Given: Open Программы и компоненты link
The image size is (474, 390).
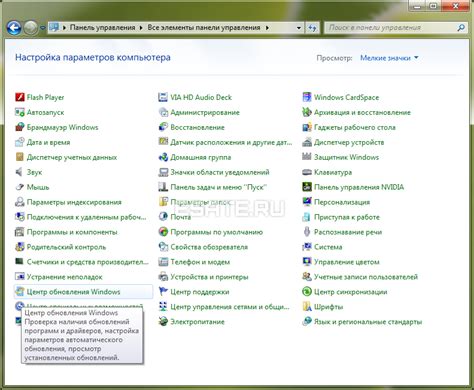Looking at the screenshot, I should pyautogui.click(x=72, y=232).
